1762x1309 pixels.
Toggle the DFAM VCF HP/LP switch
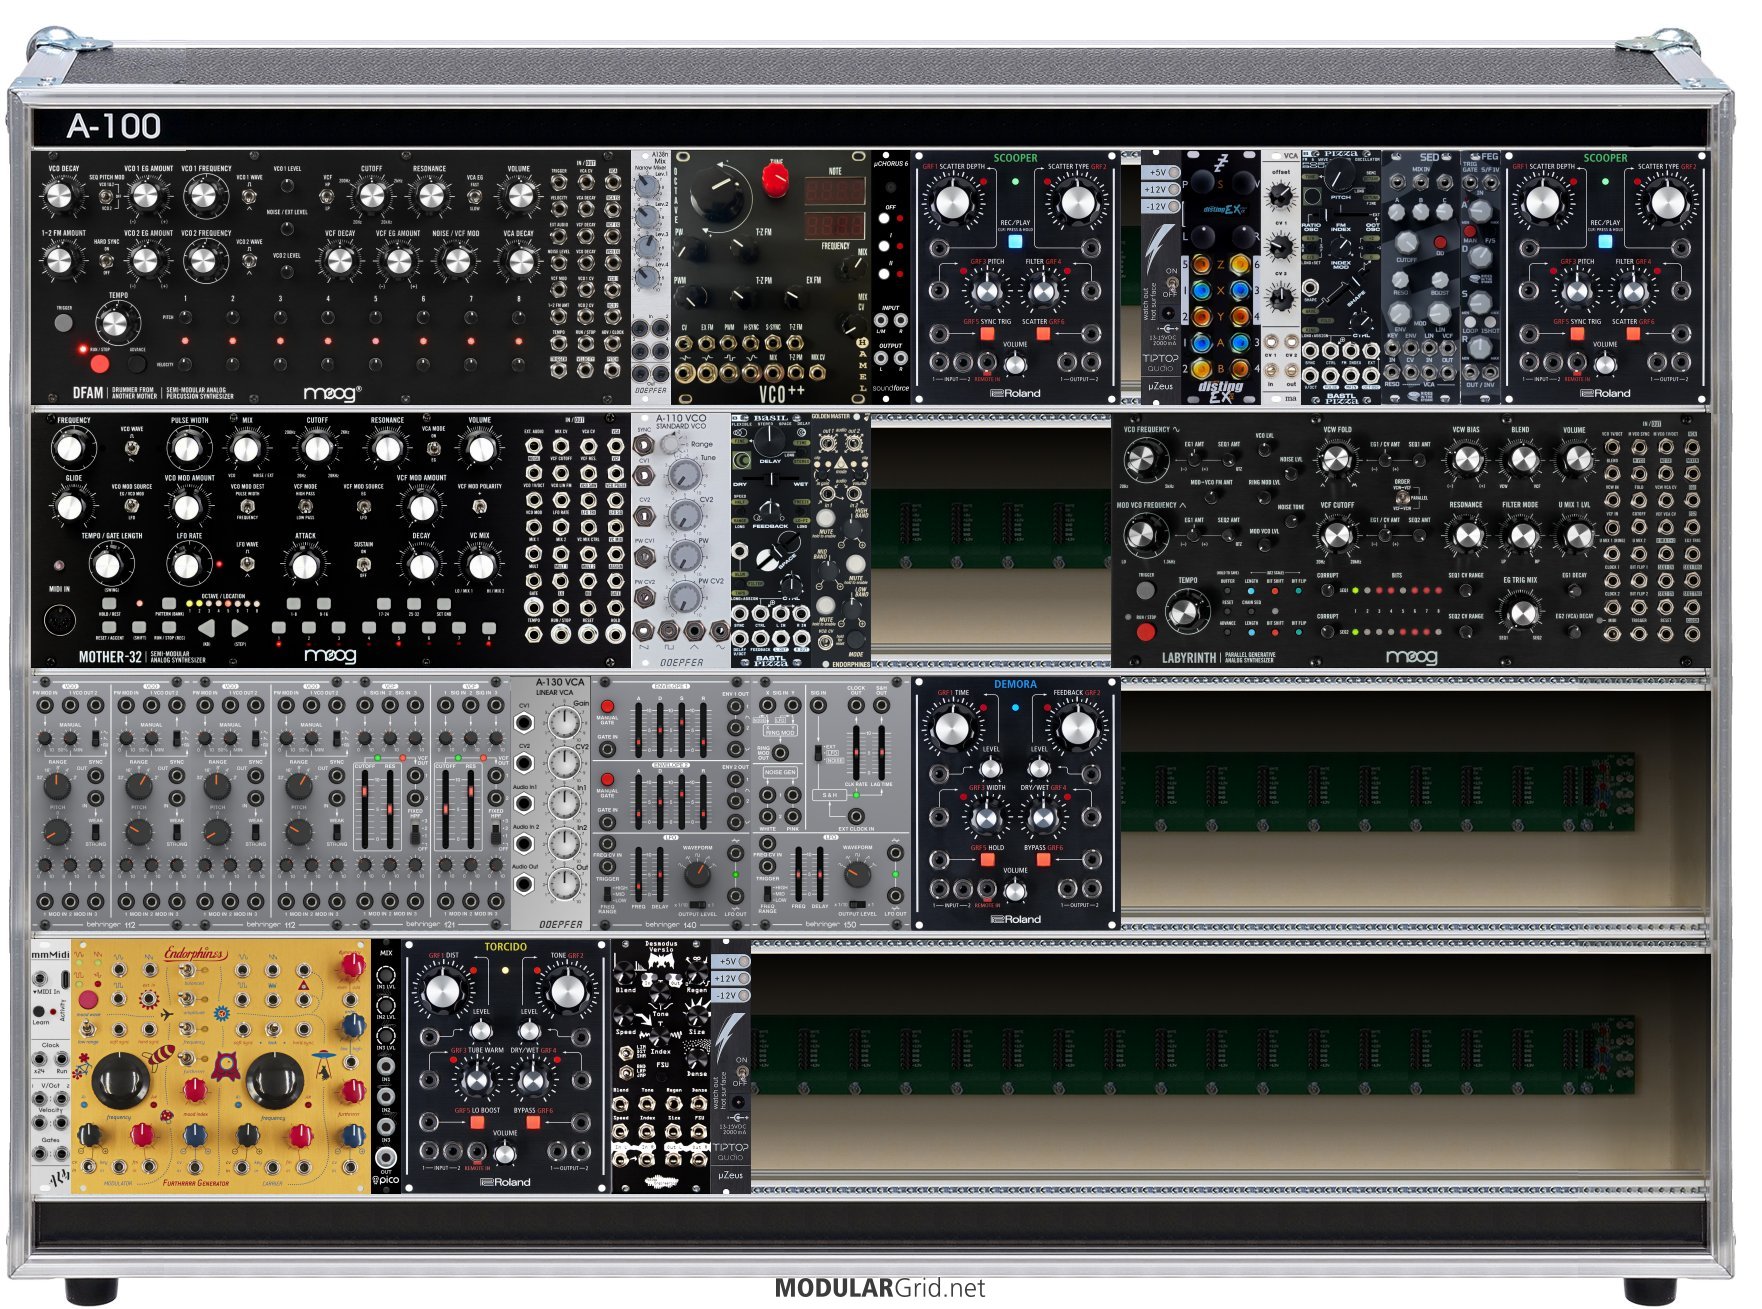coord(327,196)
